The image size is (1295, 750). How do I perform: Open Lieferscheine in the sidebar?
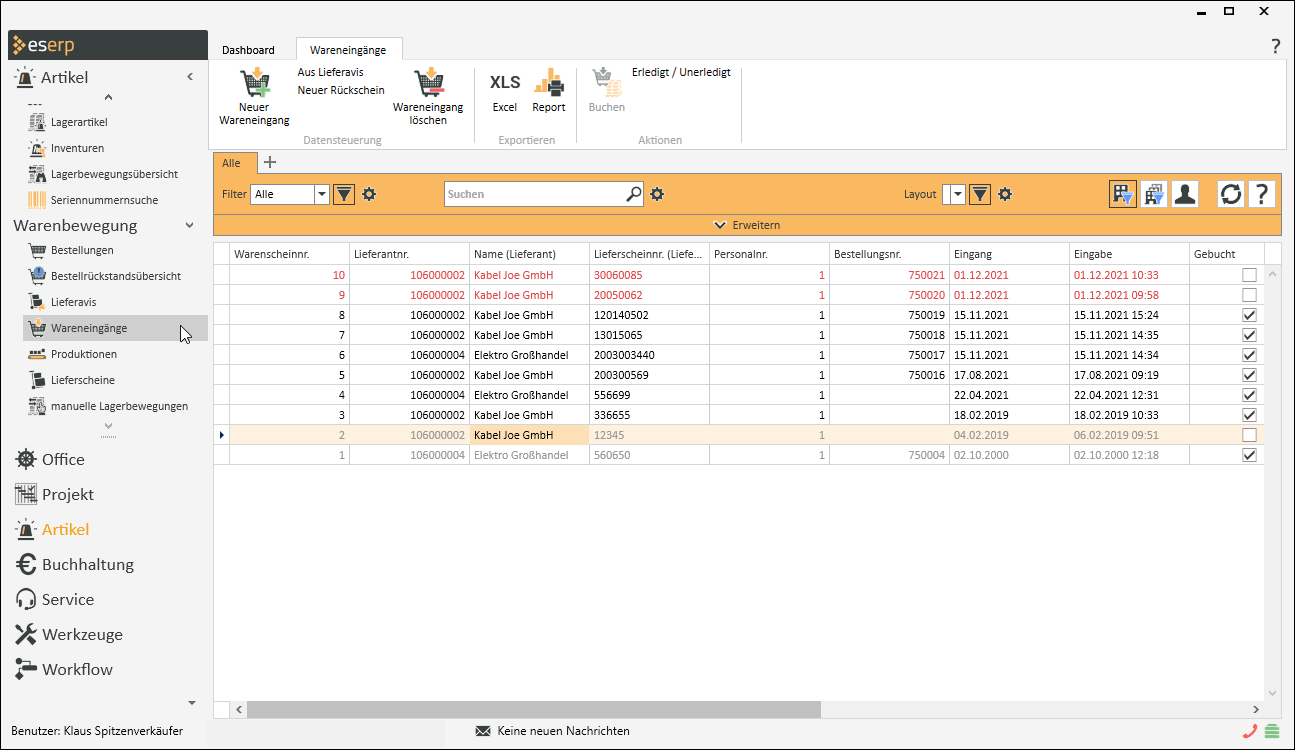click(x=82, y=380)
